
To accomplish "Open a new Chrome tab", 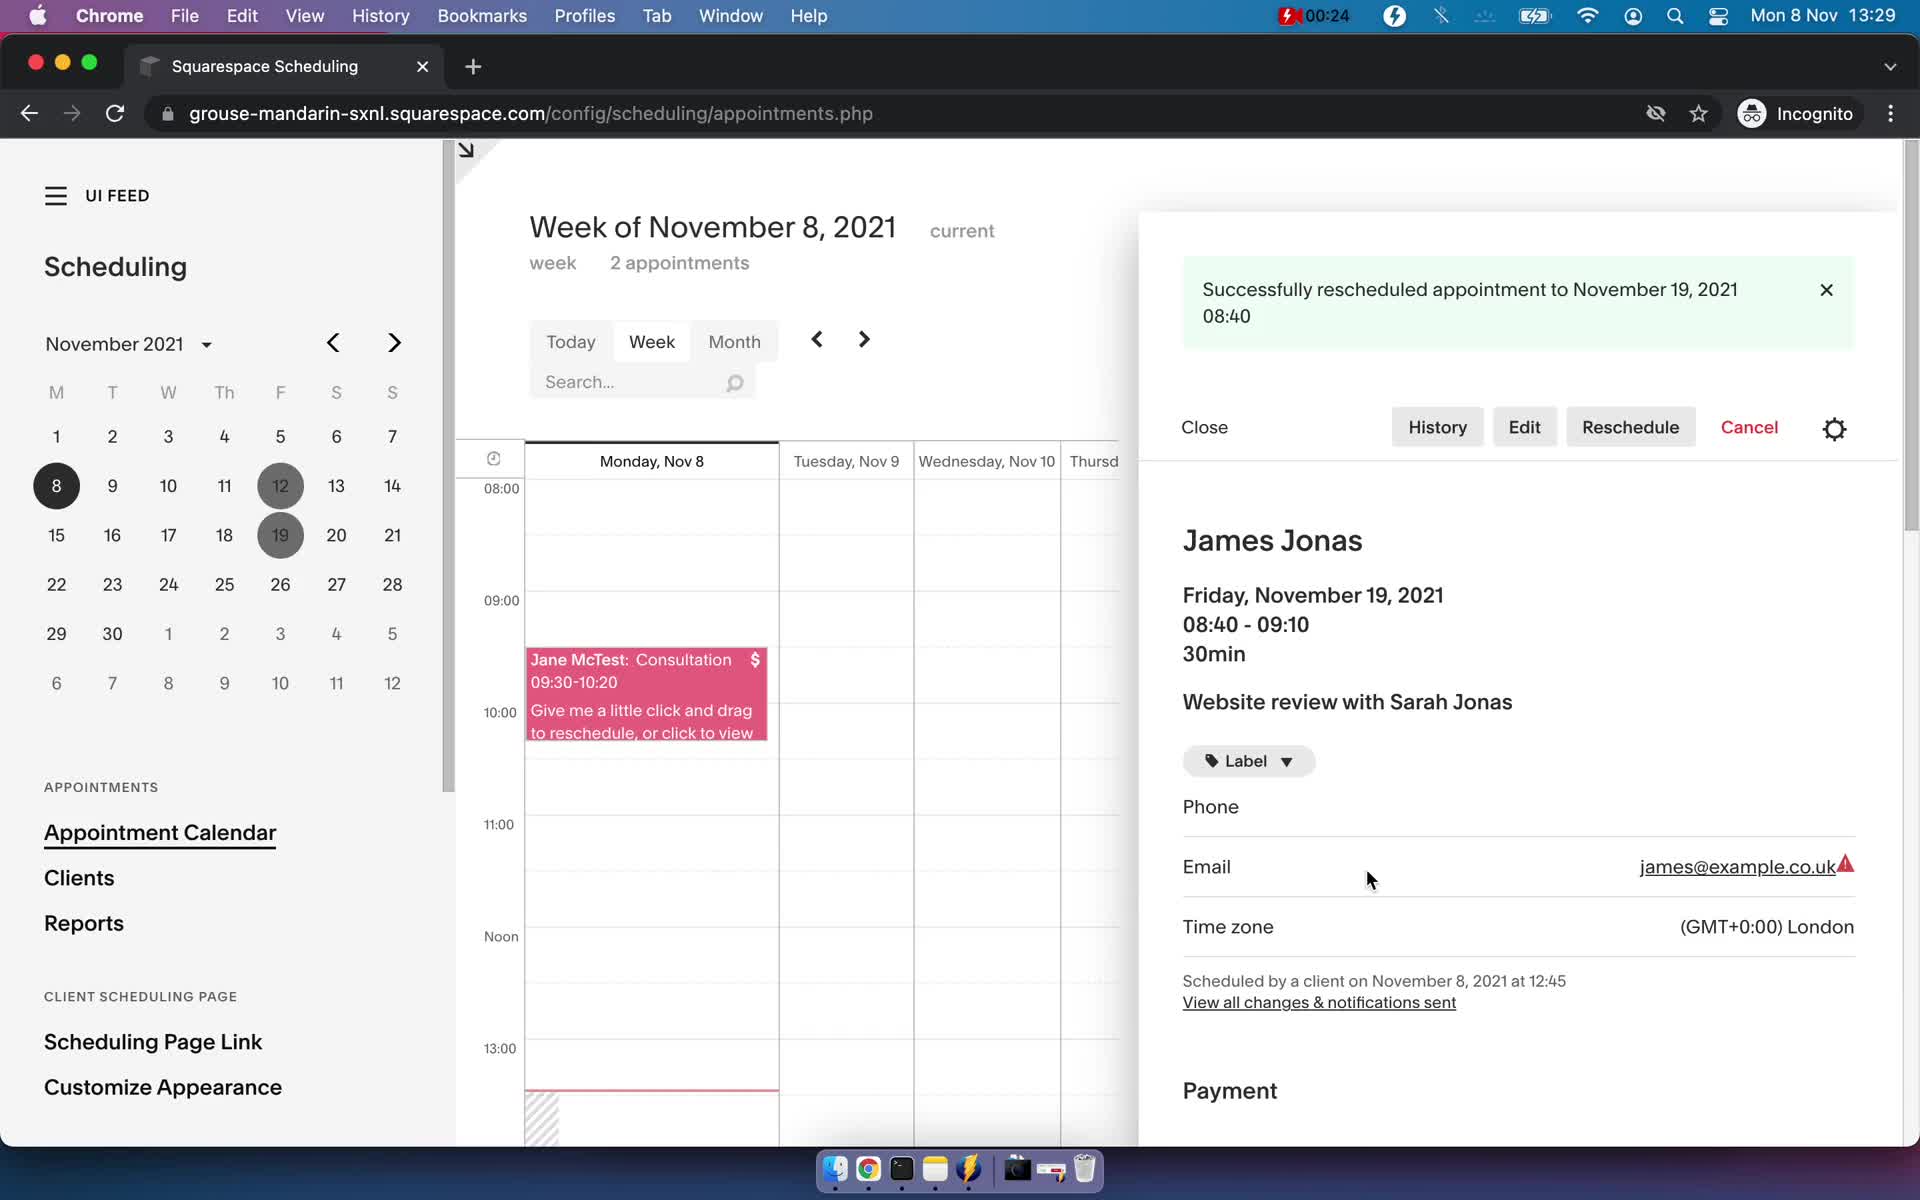I will click(473, 66).
